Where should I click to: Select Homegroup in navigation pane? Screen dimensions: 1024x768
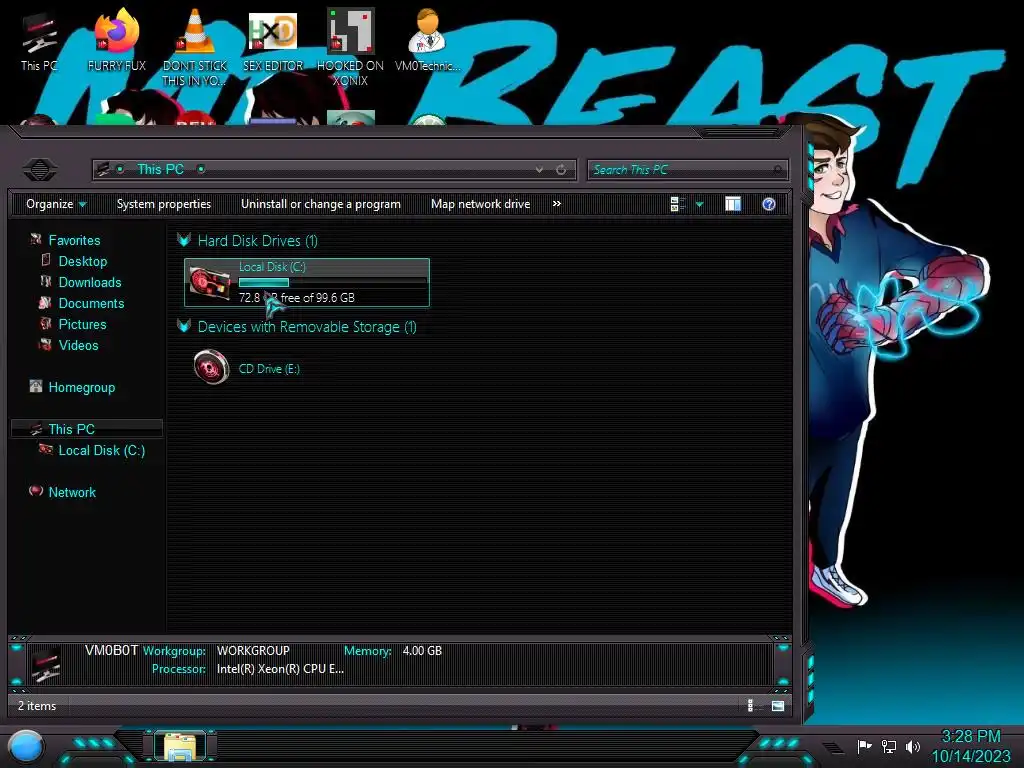pos(82,387)
